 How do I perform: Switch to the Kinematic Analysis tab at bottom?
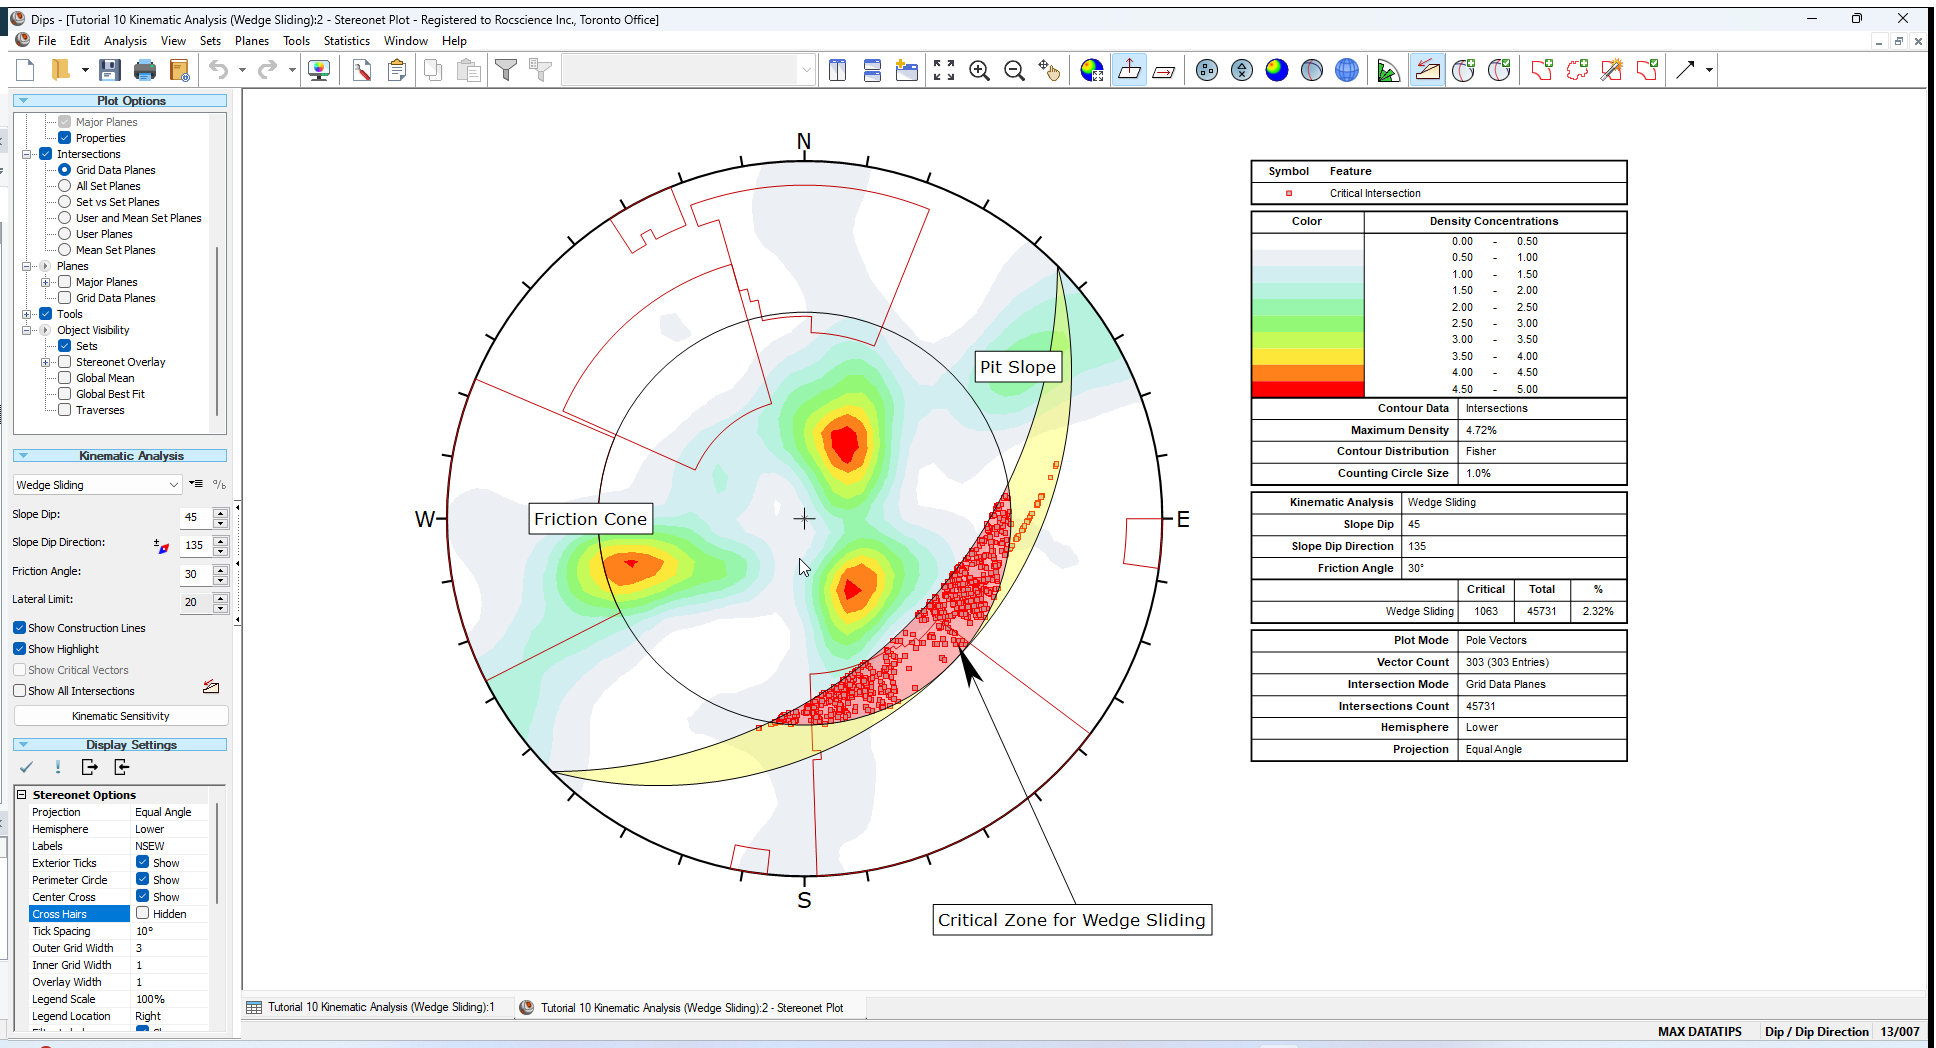click(x=378, y=1007)
